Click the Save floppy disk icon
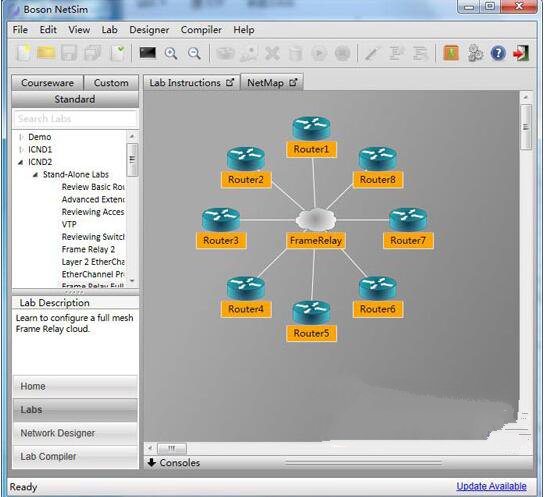Viewport: 547px width, 497px height. coord(69,53)
